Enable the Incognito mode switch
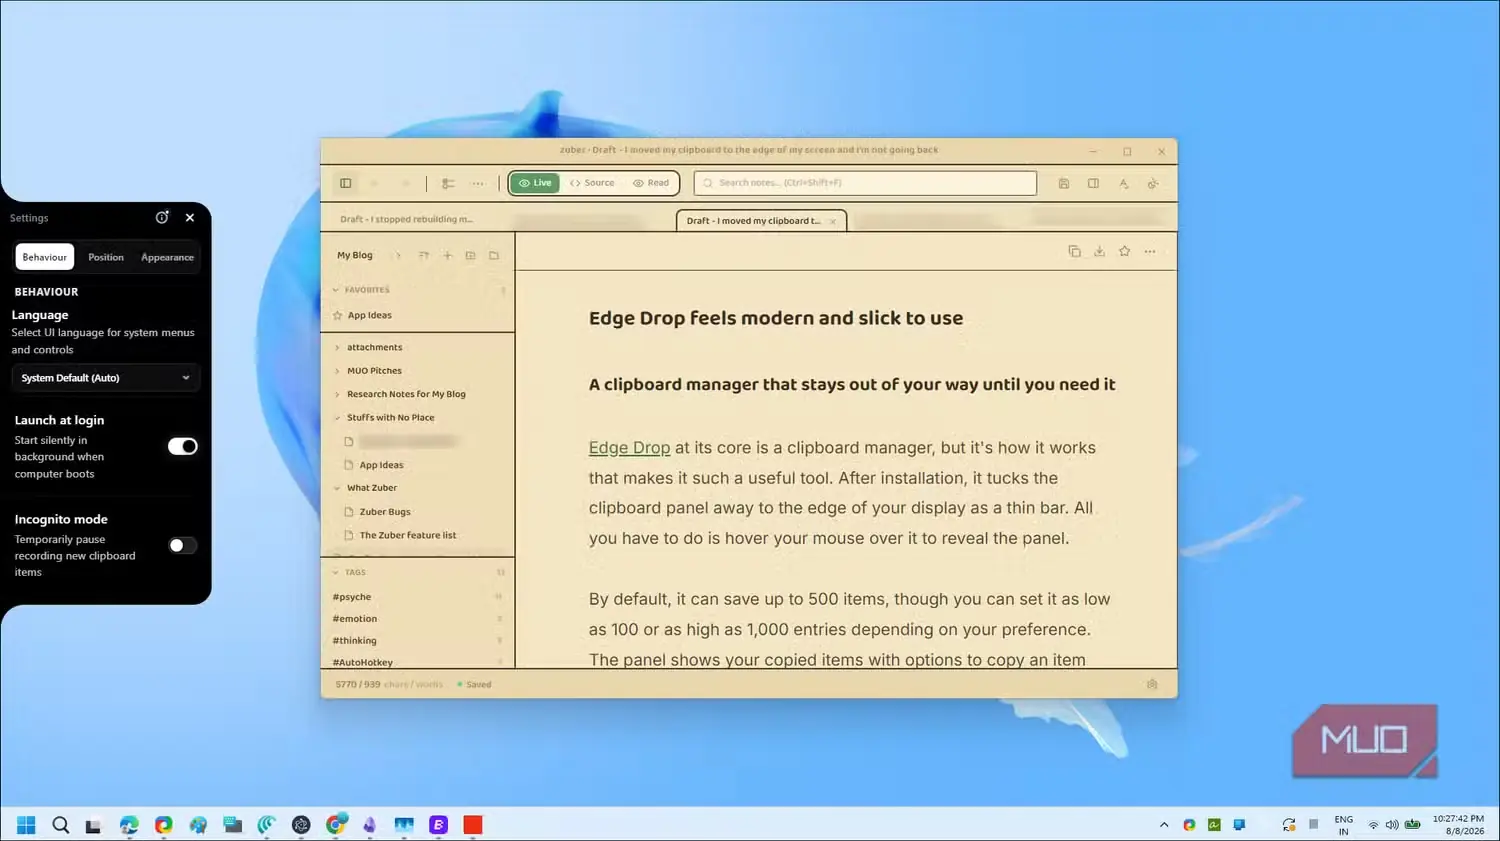The height and width of the screenshot is (841, 1500). [183, 545]
